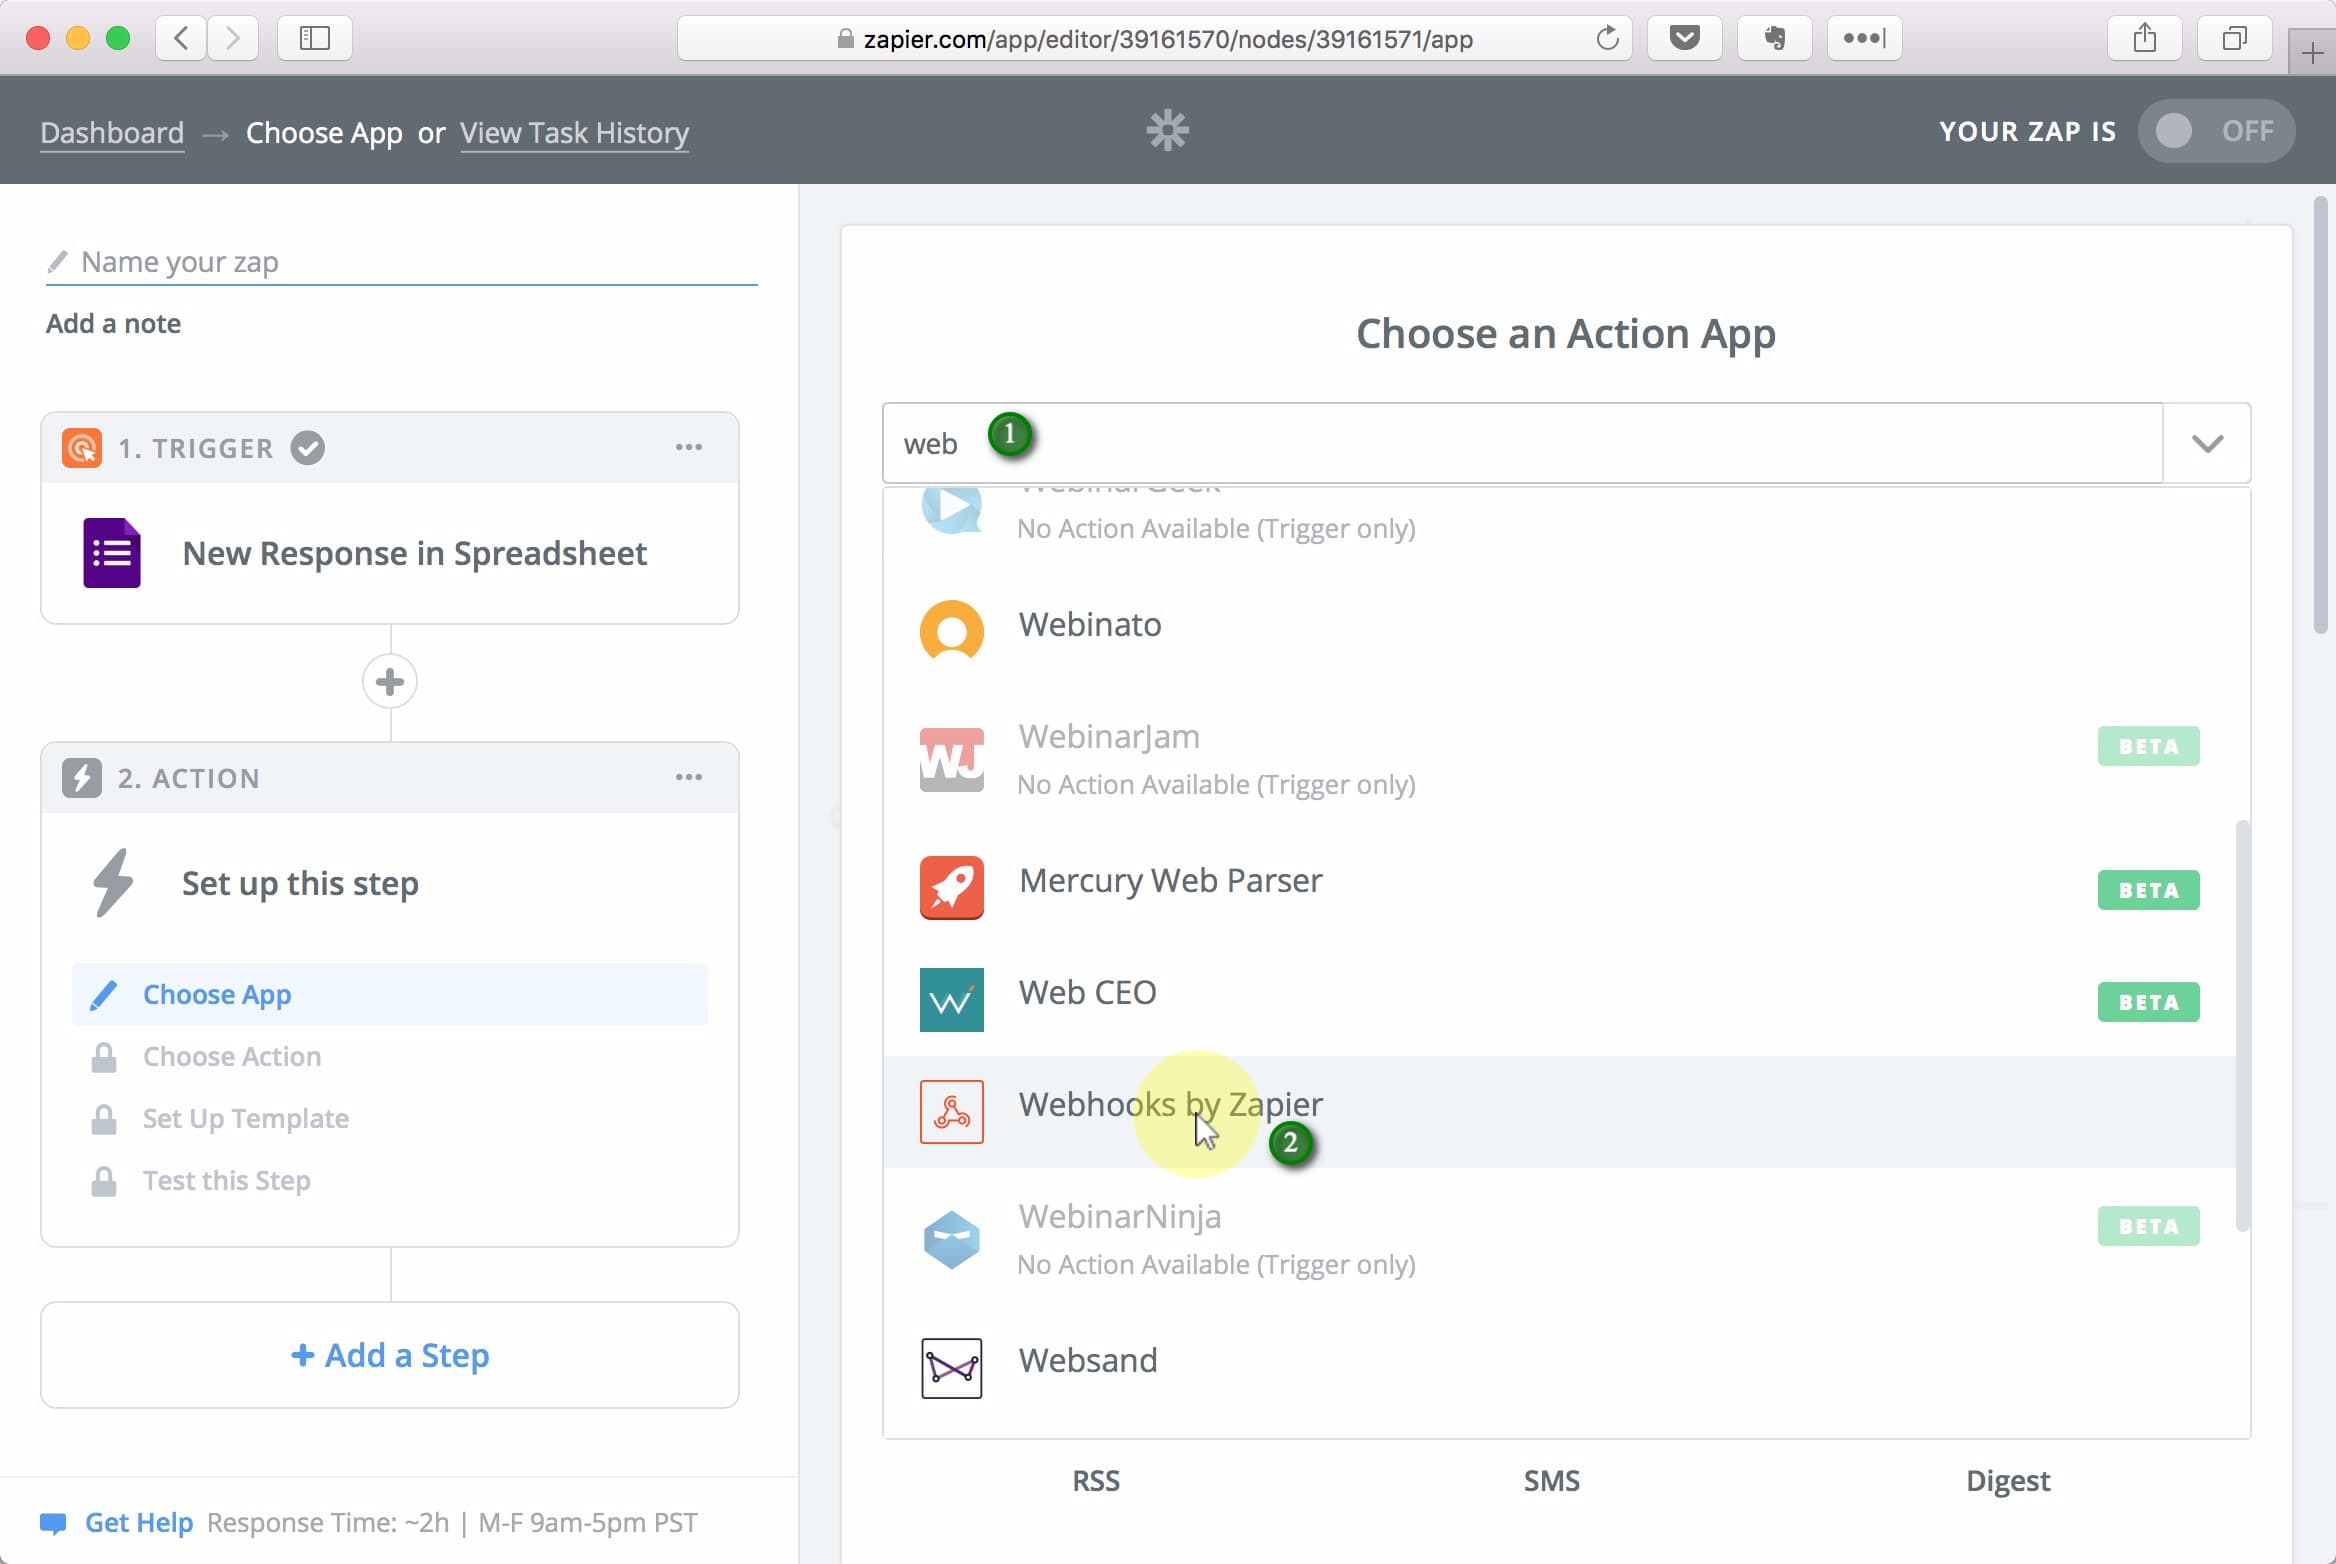Open the dots extension button
Viewport: 2336px width, 1564px height.
point(1865,38)
